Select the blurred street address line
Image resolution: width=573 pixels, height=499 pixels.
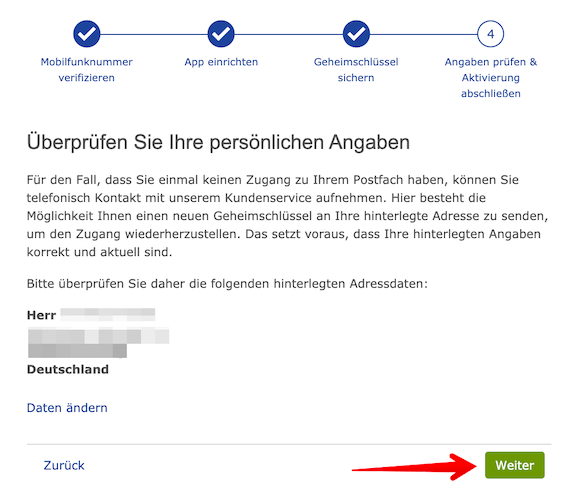pyautogui.click(x=98, y=336)
